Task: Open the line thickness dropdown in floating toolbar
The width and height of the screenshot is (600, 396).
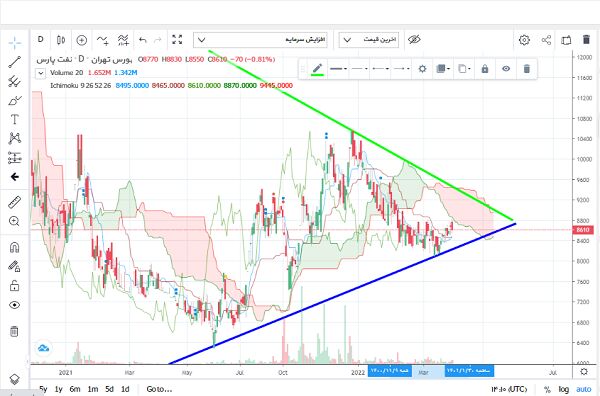Action: coord(339,69)
